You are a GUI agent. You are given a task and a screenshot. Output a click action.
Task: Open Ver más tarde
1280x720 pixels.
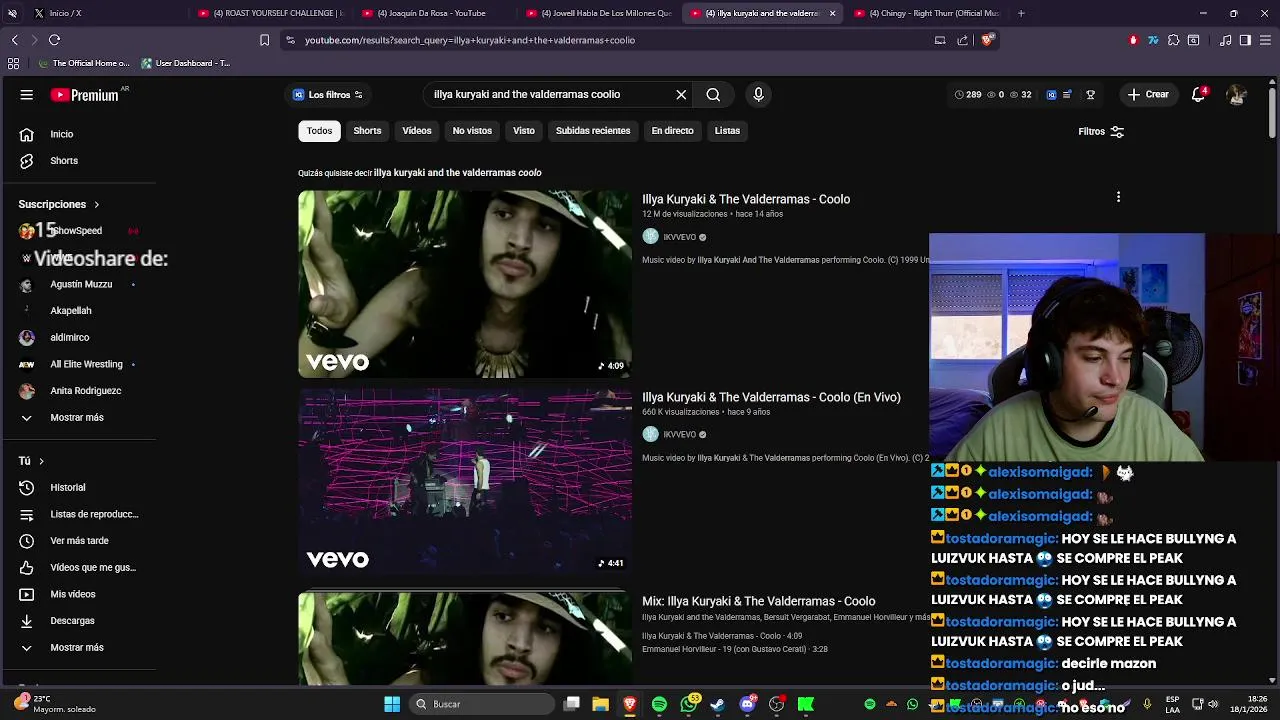(78, 541)
